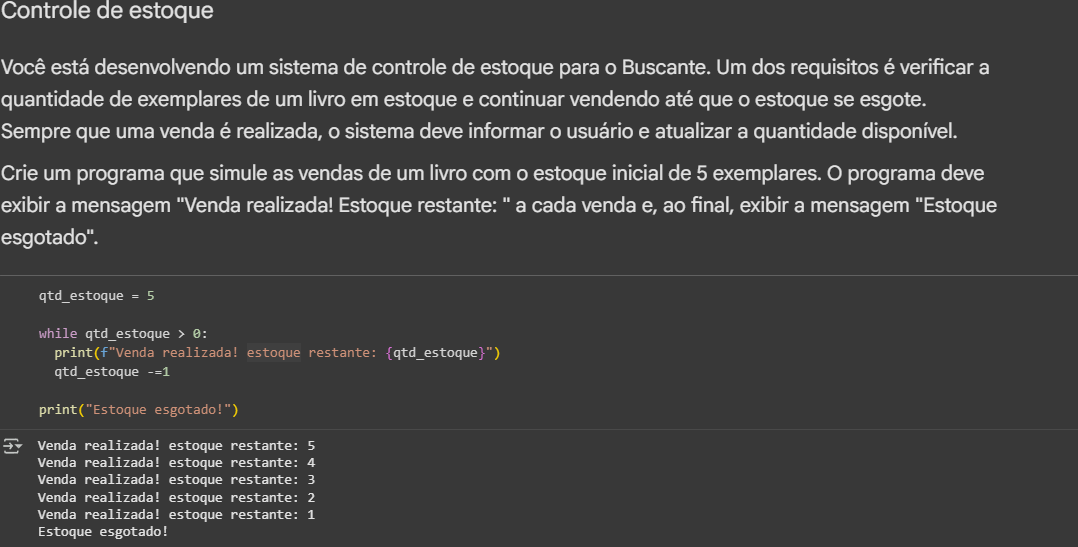Click the 'Controle de estoque' heading
This screenshot has width=1078, height=547.
tap(107, 12)
